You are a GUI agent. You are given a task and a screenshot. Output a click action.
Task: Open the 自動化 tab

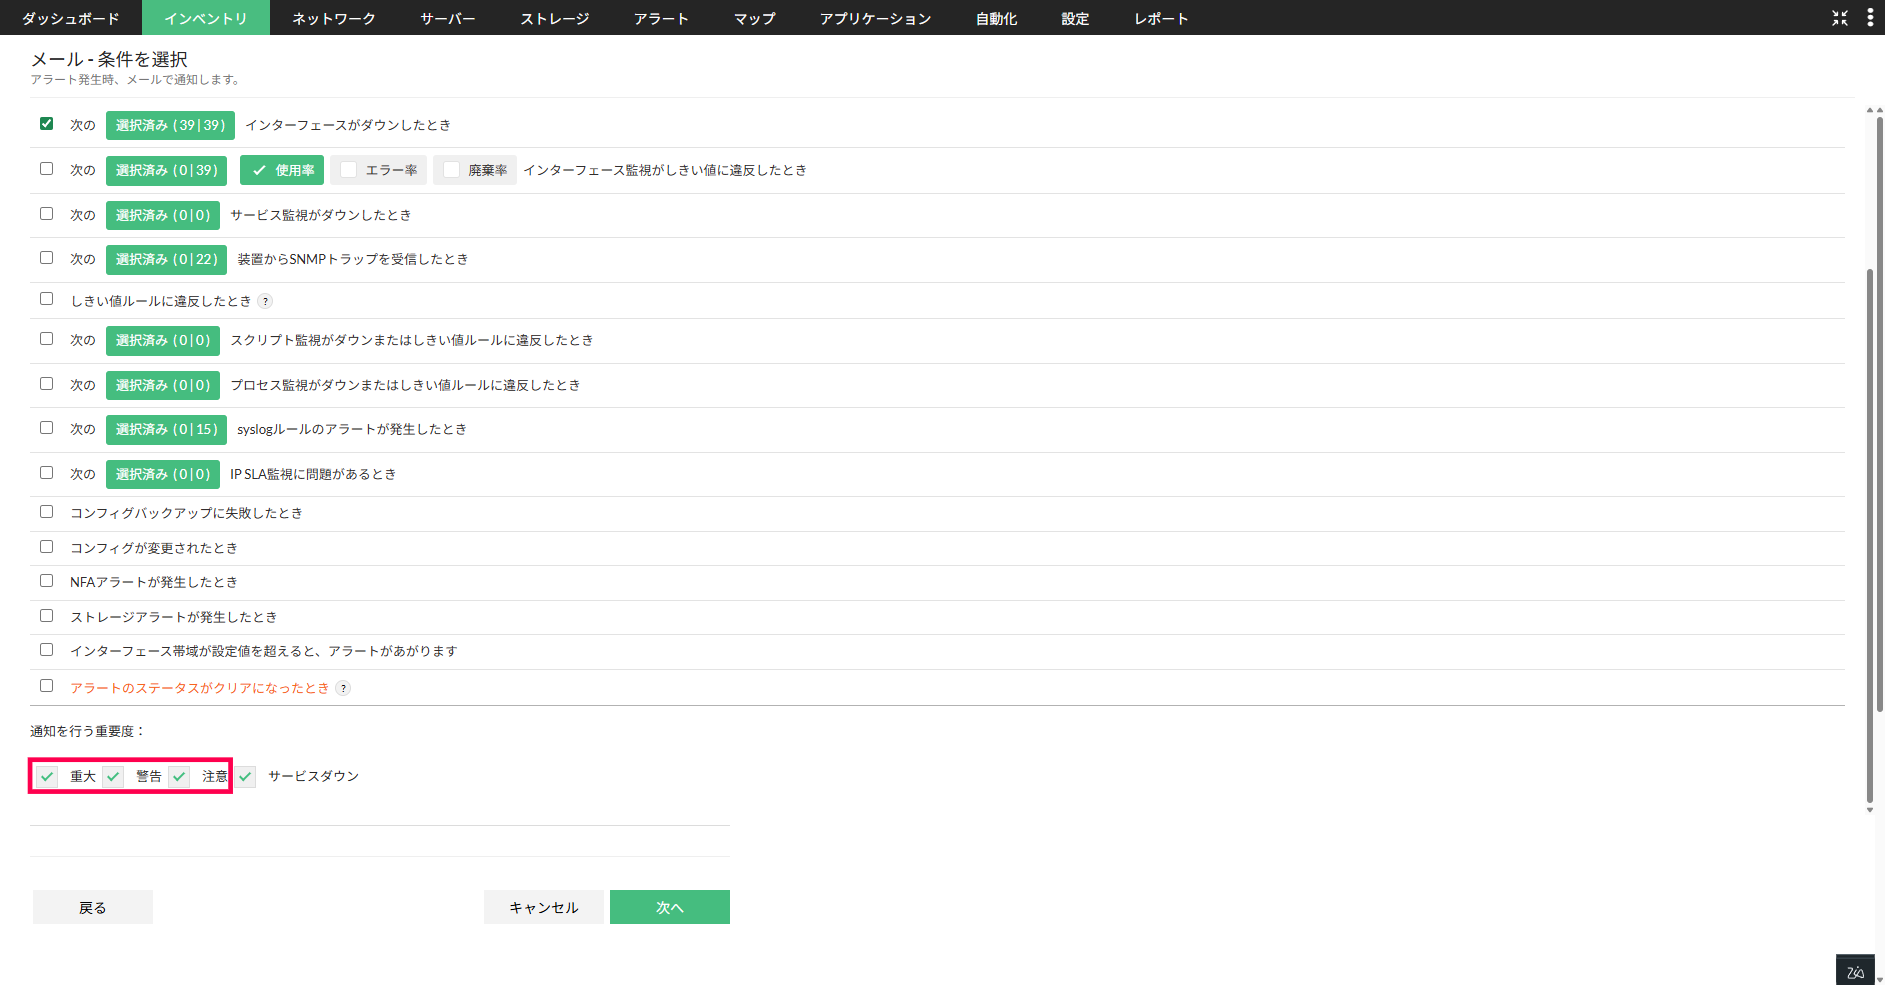click(997, 18)
